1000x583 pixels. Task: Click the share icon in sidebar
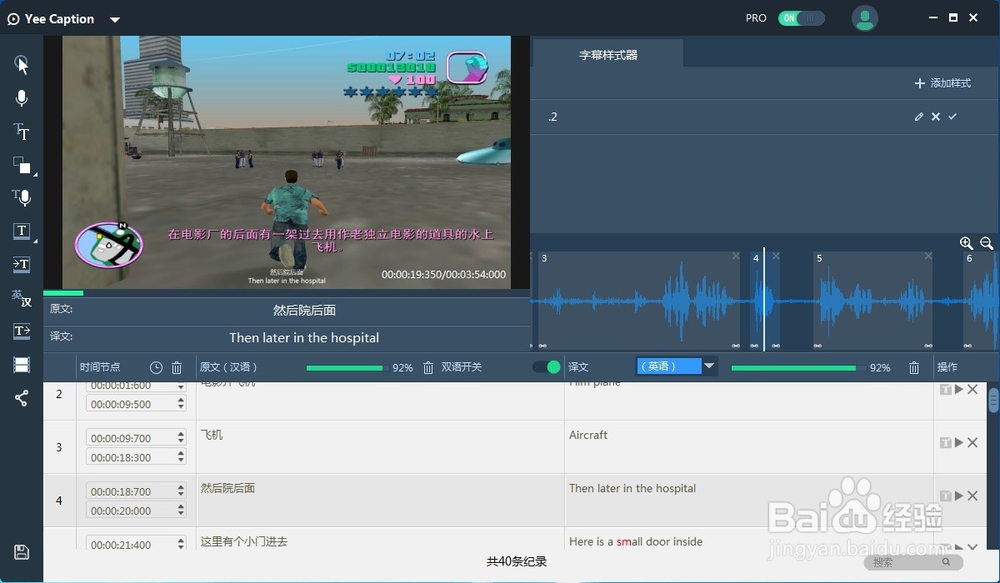[x=22, y=398]
